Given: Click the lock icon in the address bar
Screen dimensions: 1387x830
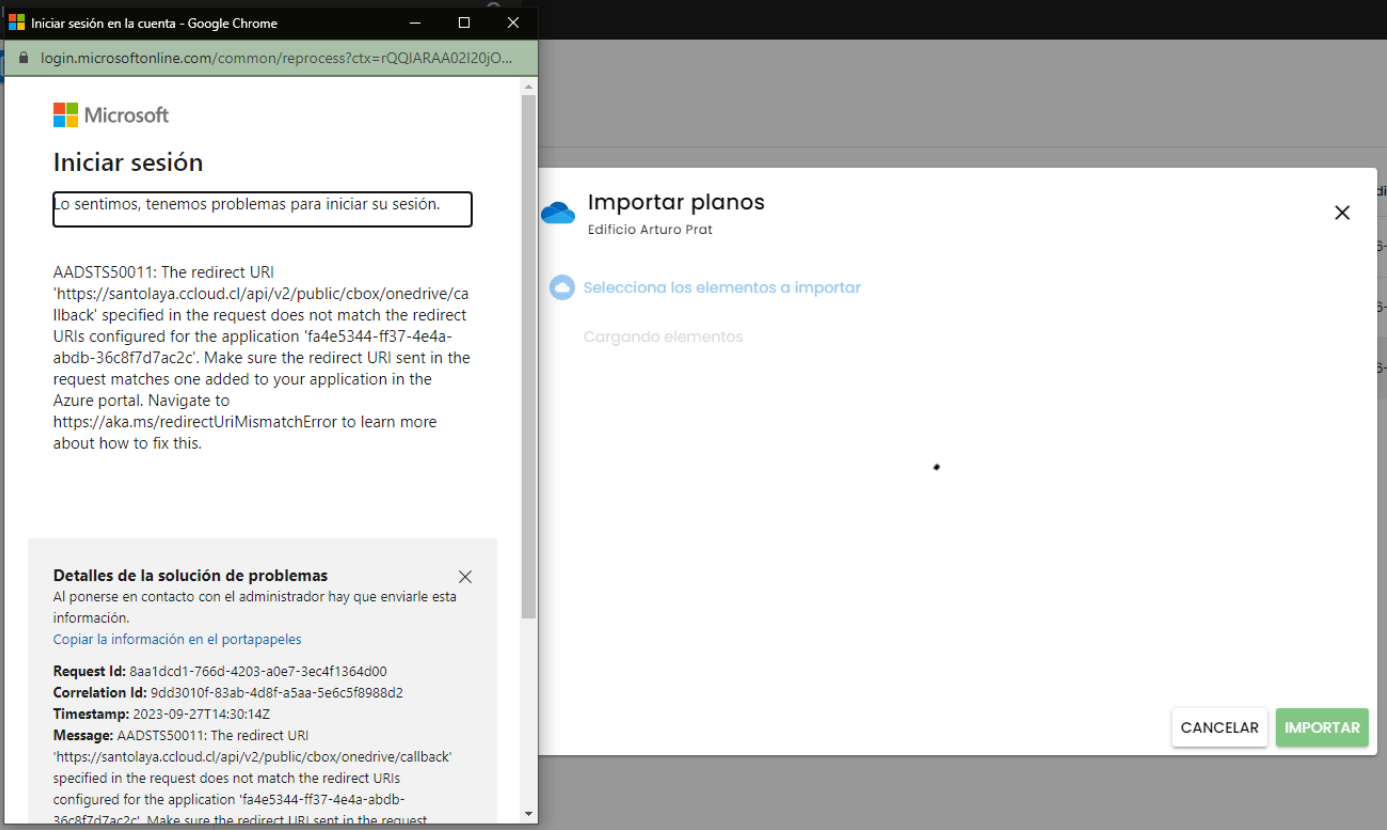Looking at the screenshot, I should point(24,58).
